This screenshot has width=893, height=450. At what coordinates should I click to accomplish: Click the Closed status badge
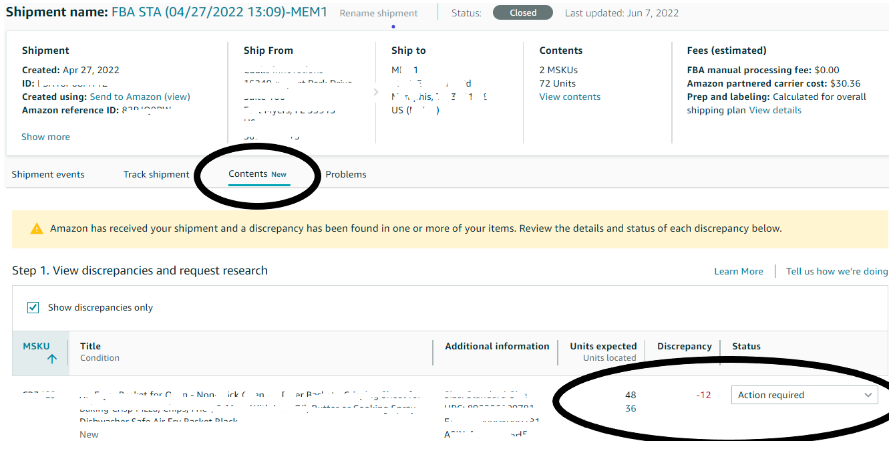pyautogui.click(x=523, y=13)
